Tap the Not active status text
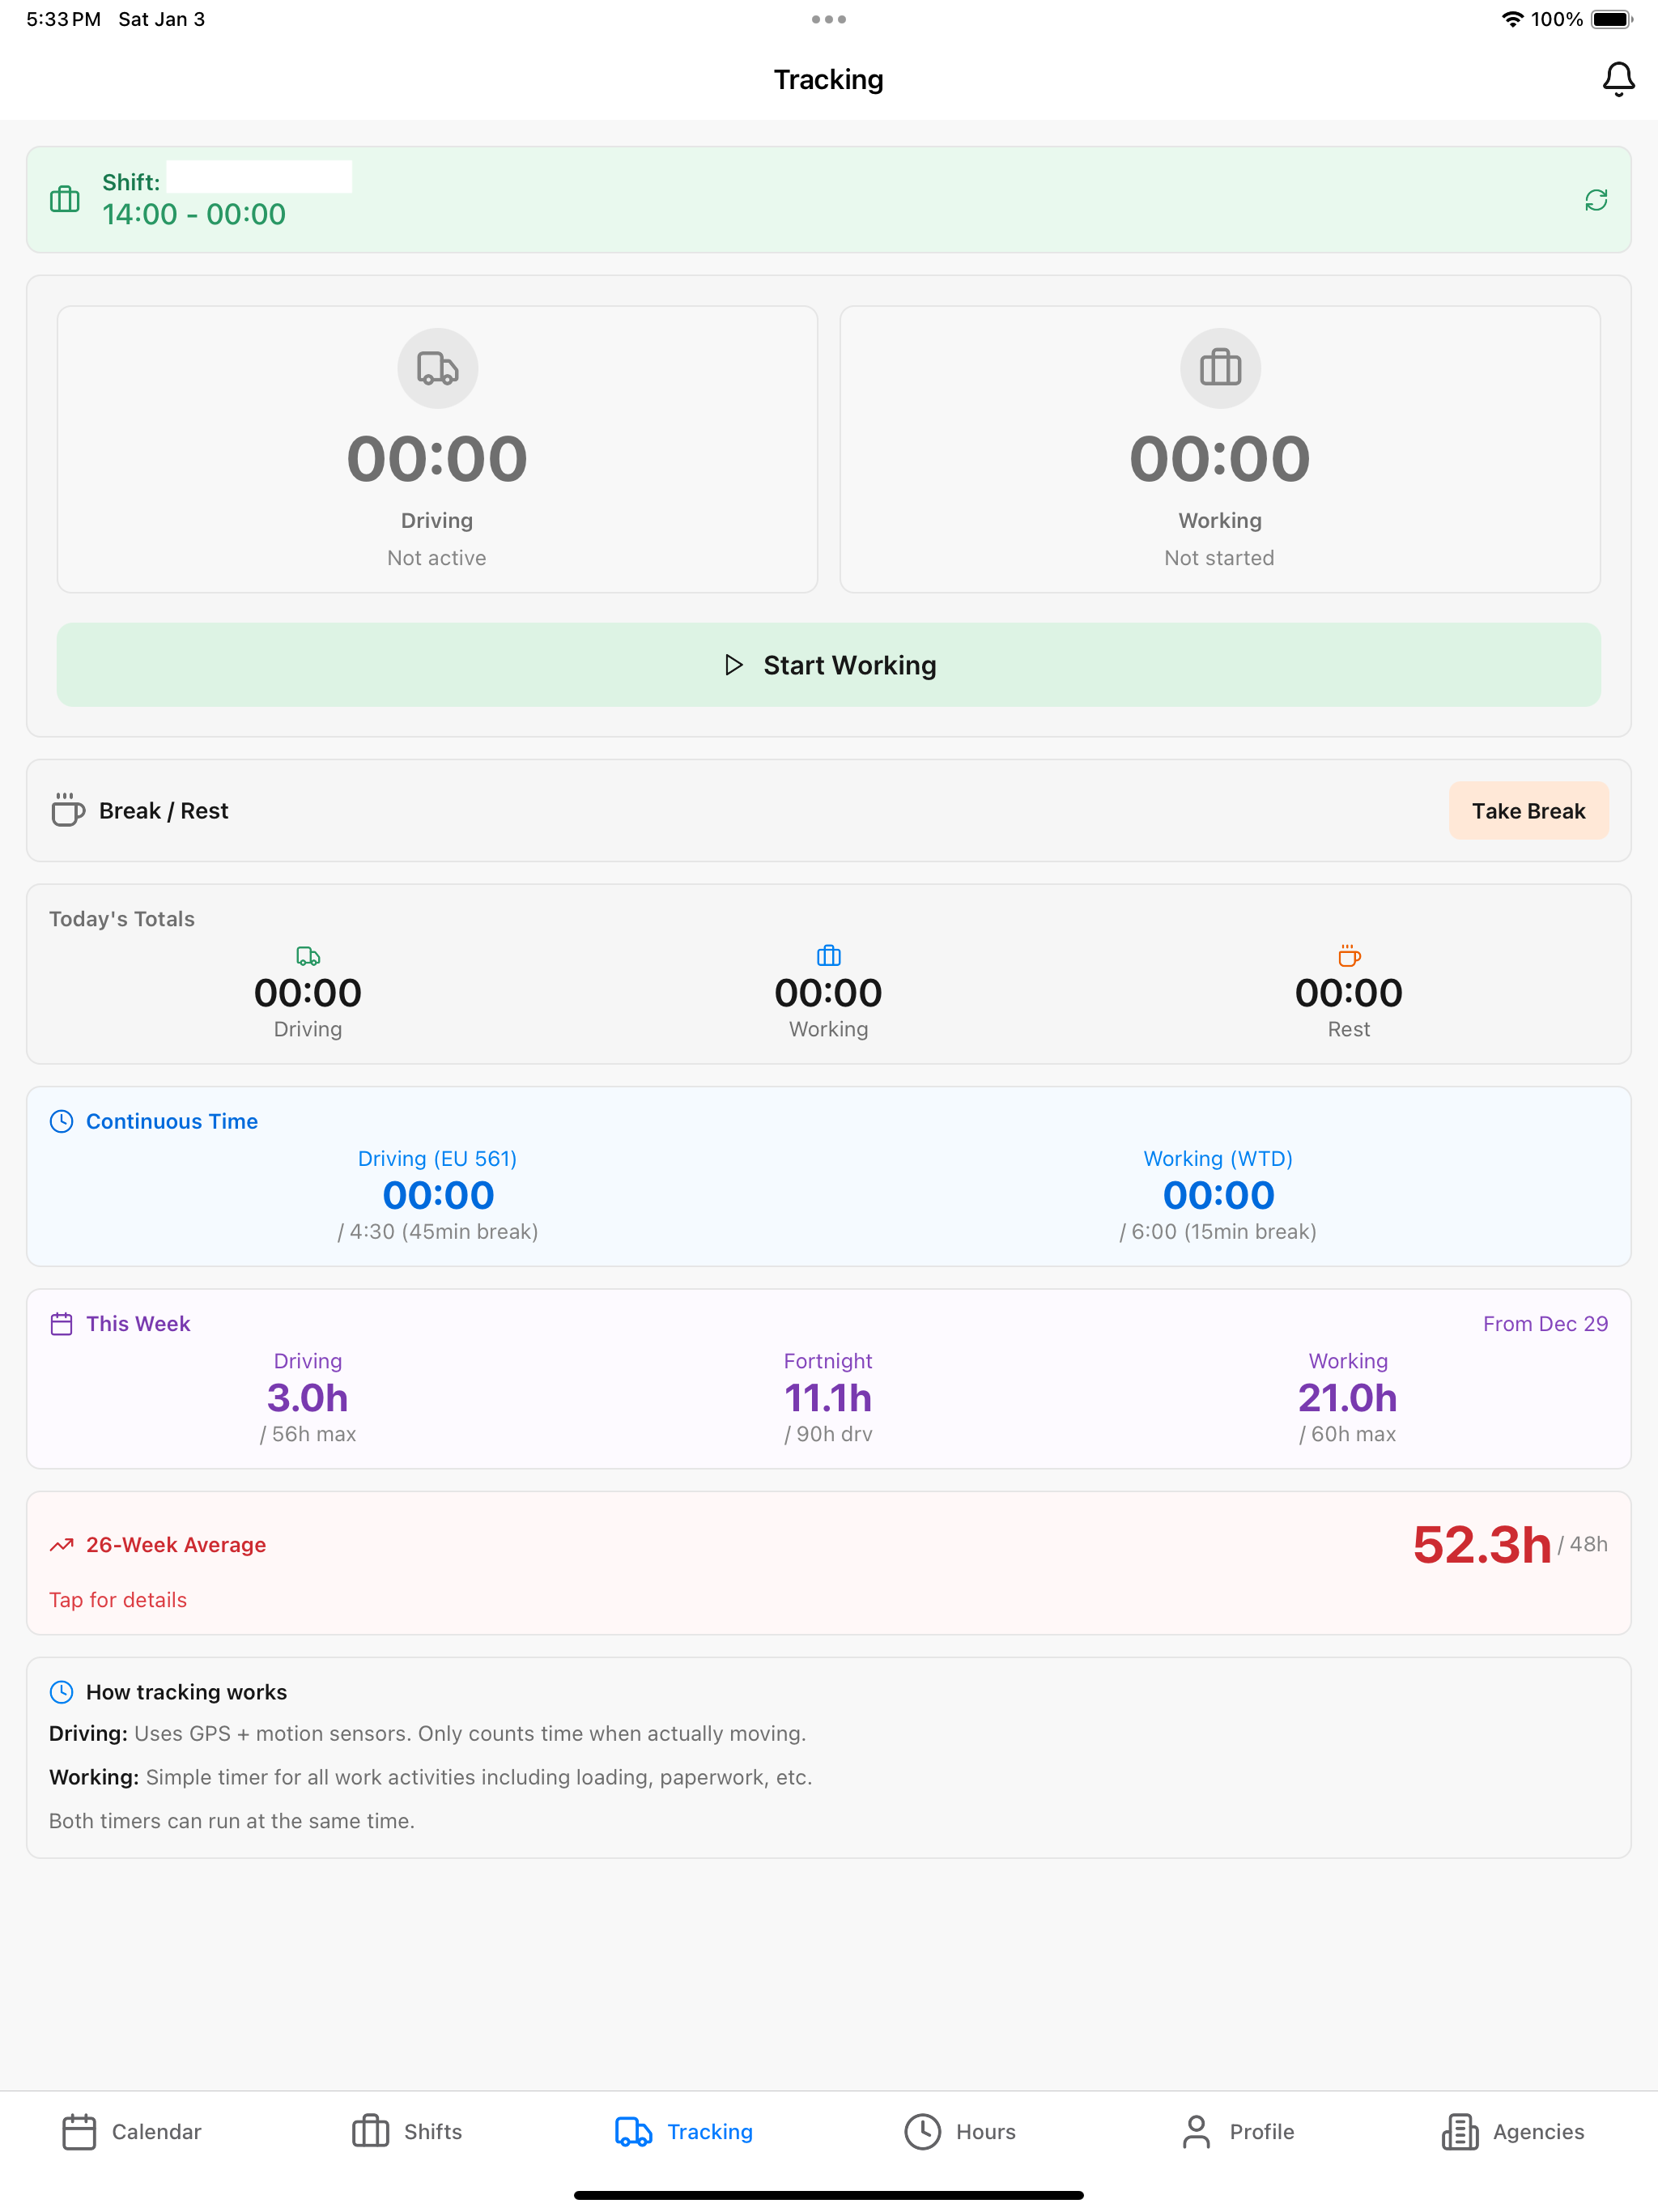The width and height of the screenshot is (1658, 2212). [x=437, y=558]
